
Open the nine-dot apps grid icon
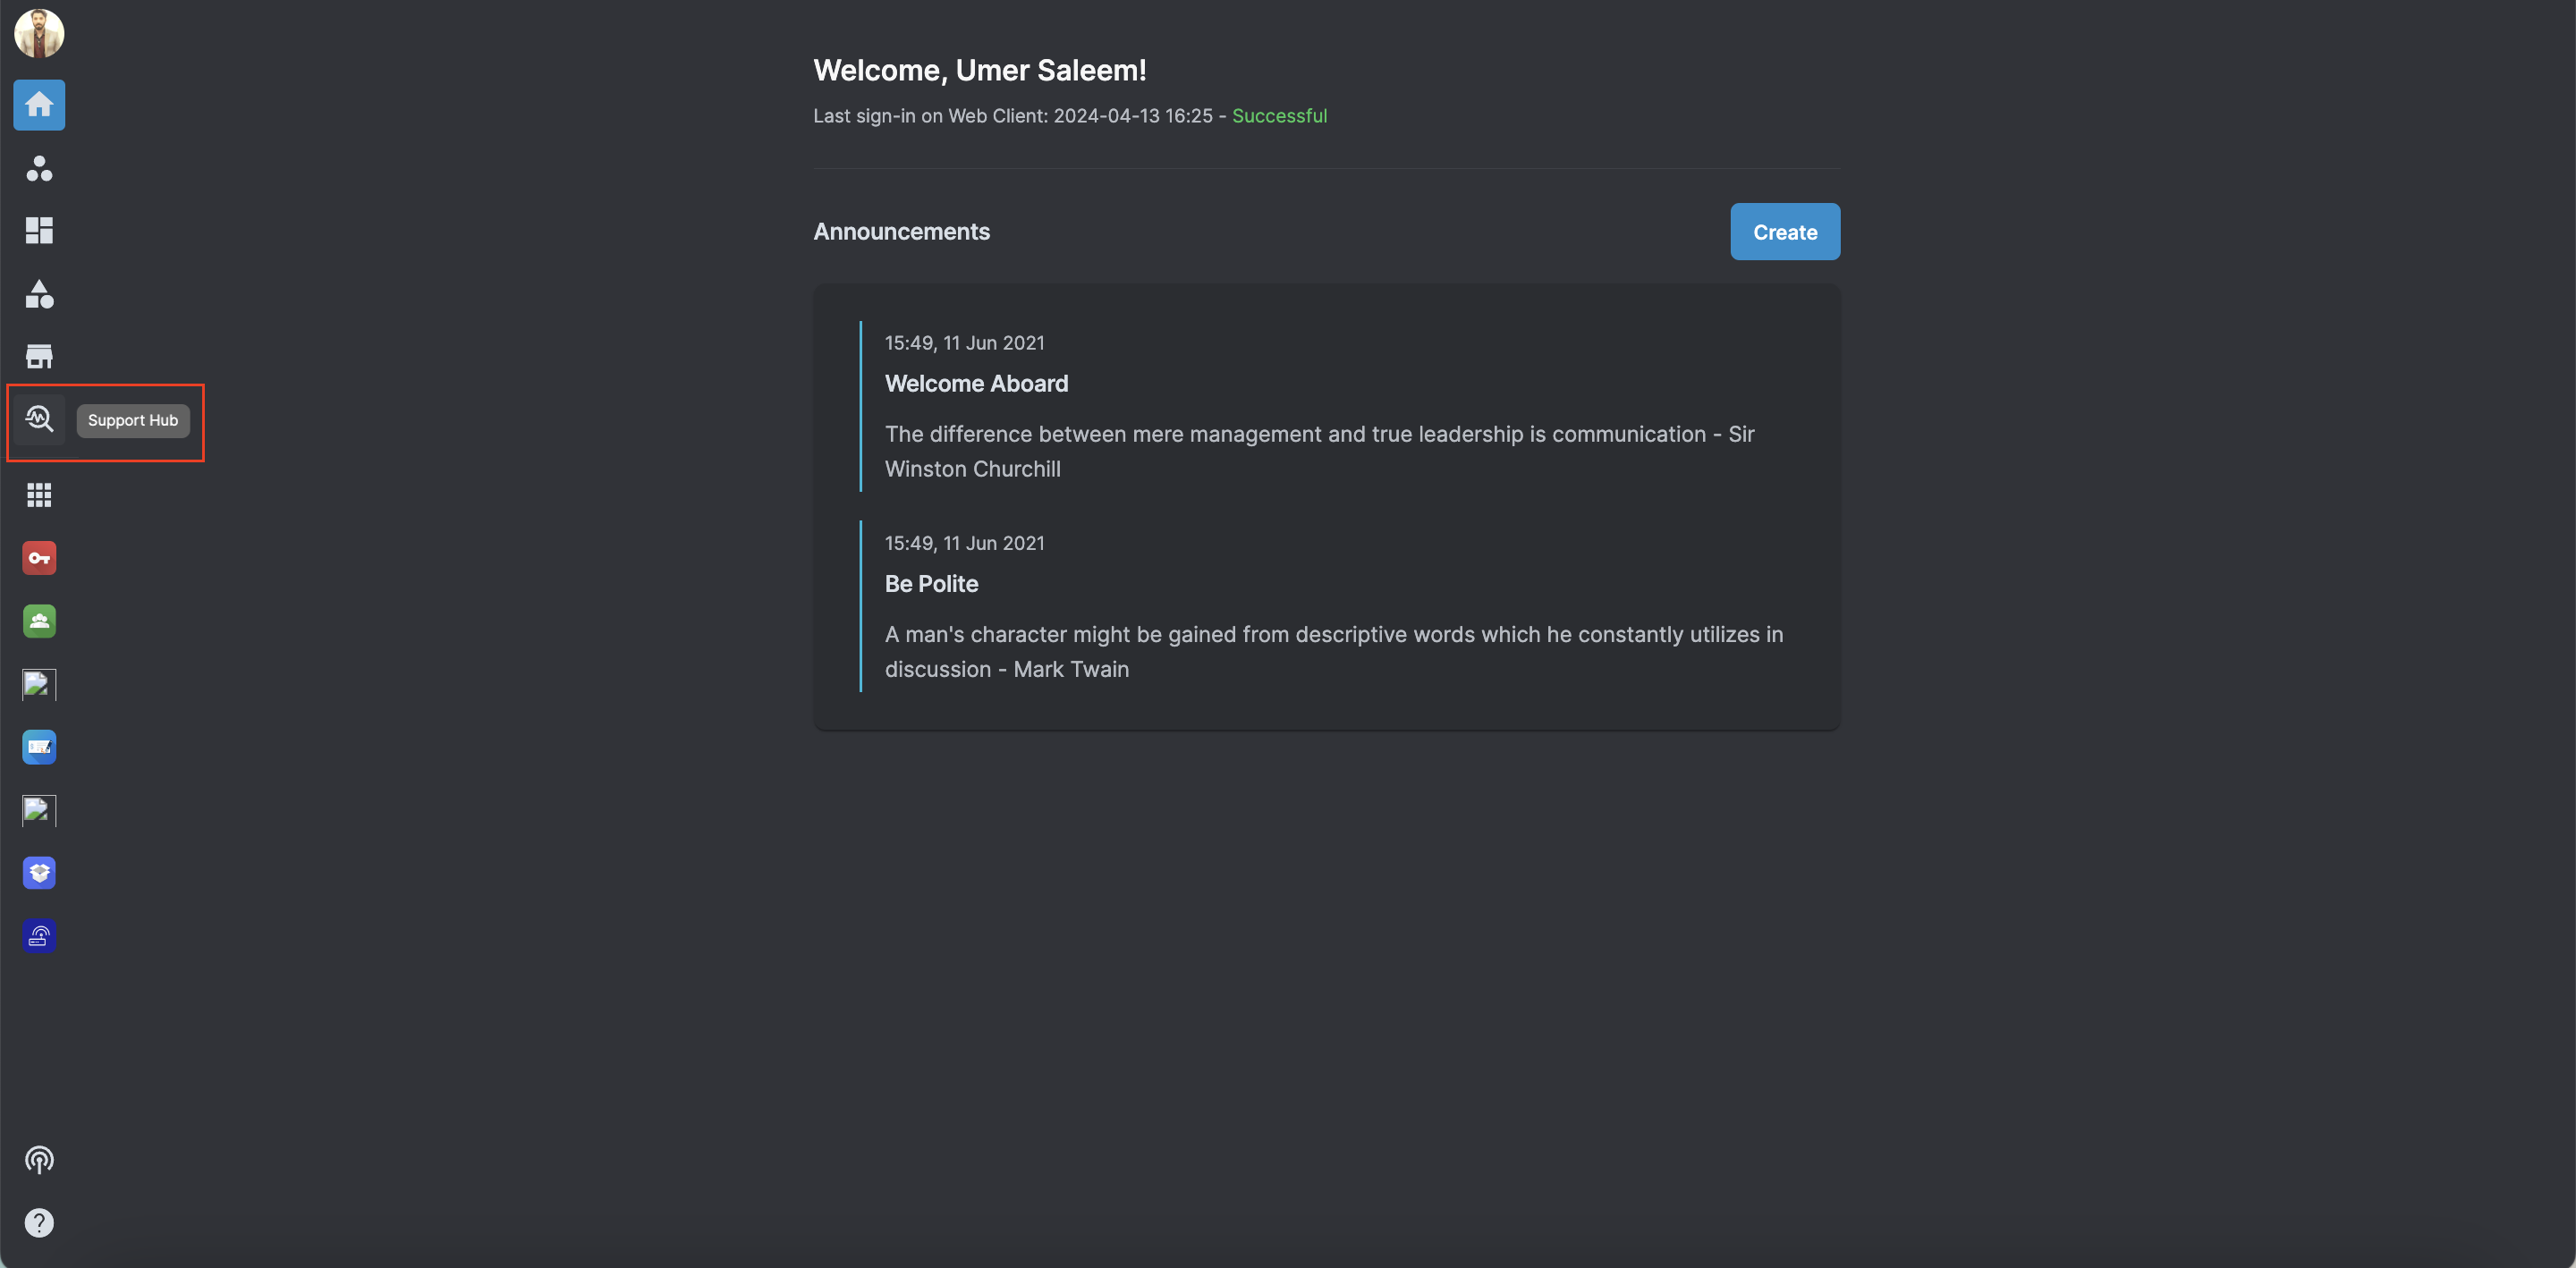tap(39, 495)
